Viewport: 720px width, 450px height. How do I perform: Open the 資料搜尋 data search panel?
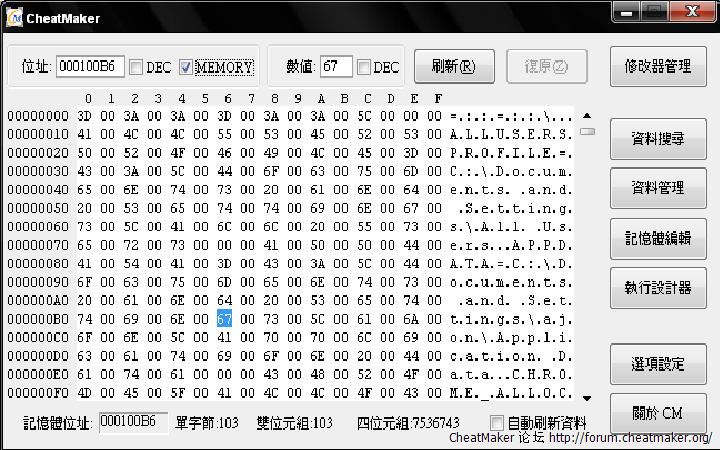point(658,139)
